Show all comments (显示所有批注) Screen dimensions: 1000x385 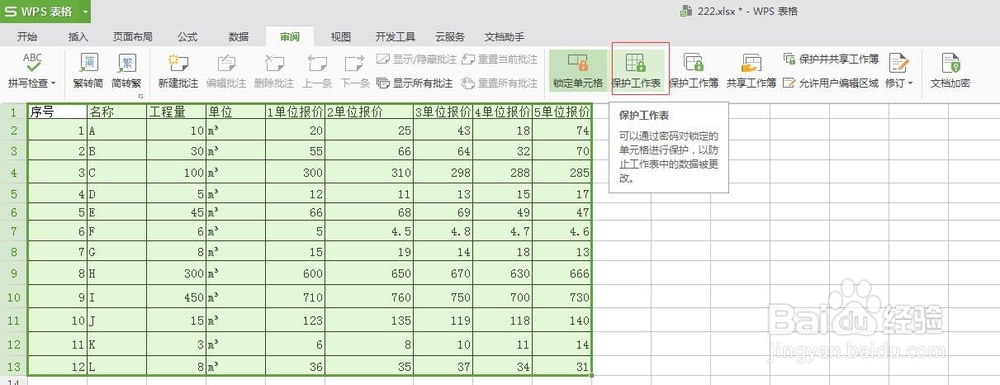coord(415,83)
